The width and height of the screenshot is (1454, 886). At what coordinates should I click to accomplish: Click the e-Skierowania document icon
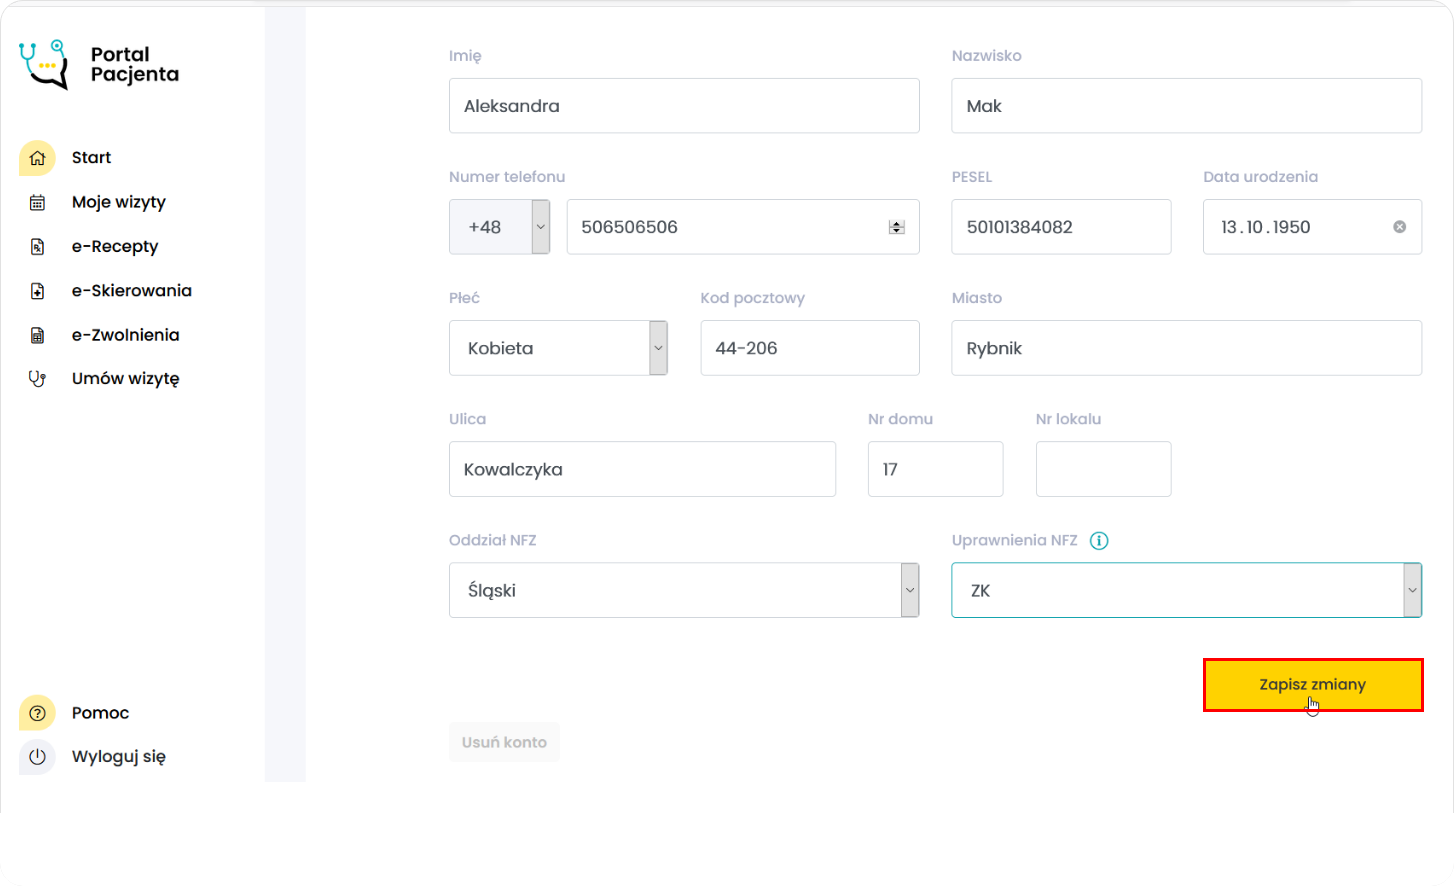point(37,291)
